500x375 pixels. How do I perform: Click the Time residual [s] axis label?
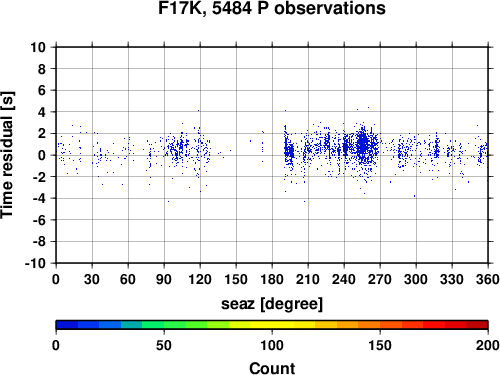(x=7, y=155)
